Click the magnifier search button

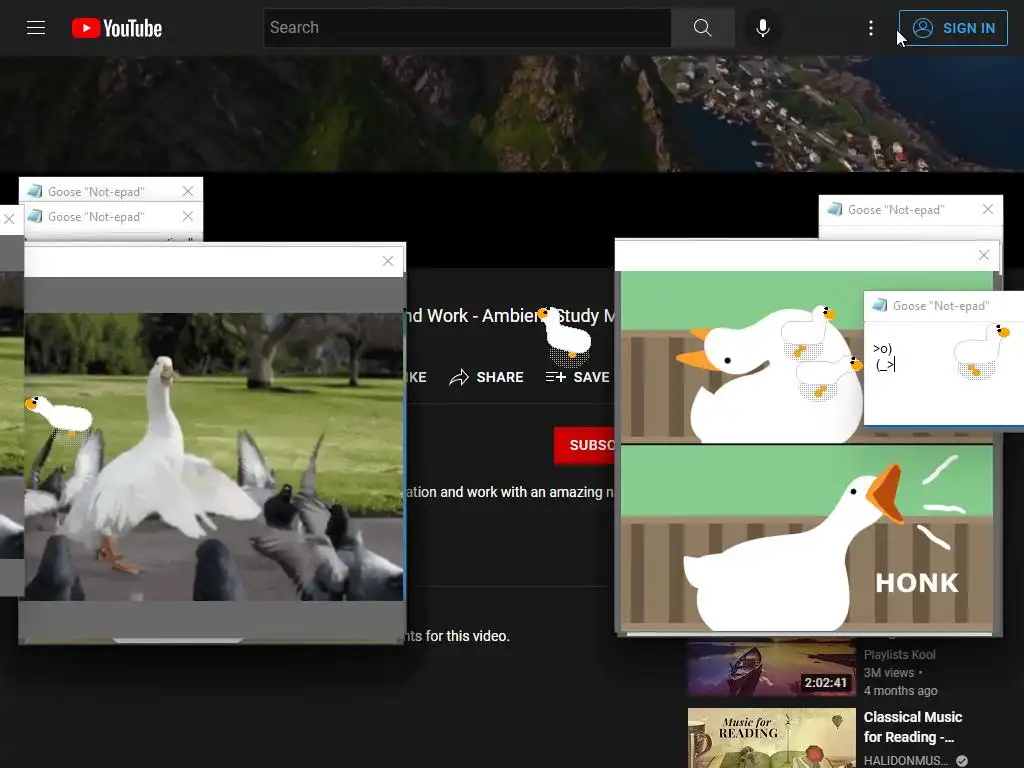[703, 27]
